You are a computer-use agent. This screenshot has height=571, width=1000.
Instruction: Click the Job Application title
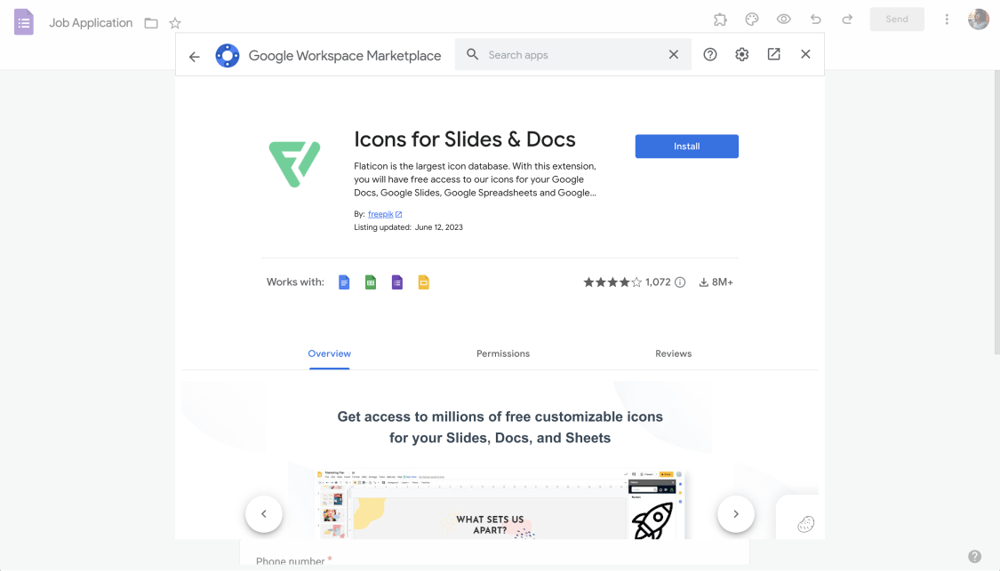point(91,23)
